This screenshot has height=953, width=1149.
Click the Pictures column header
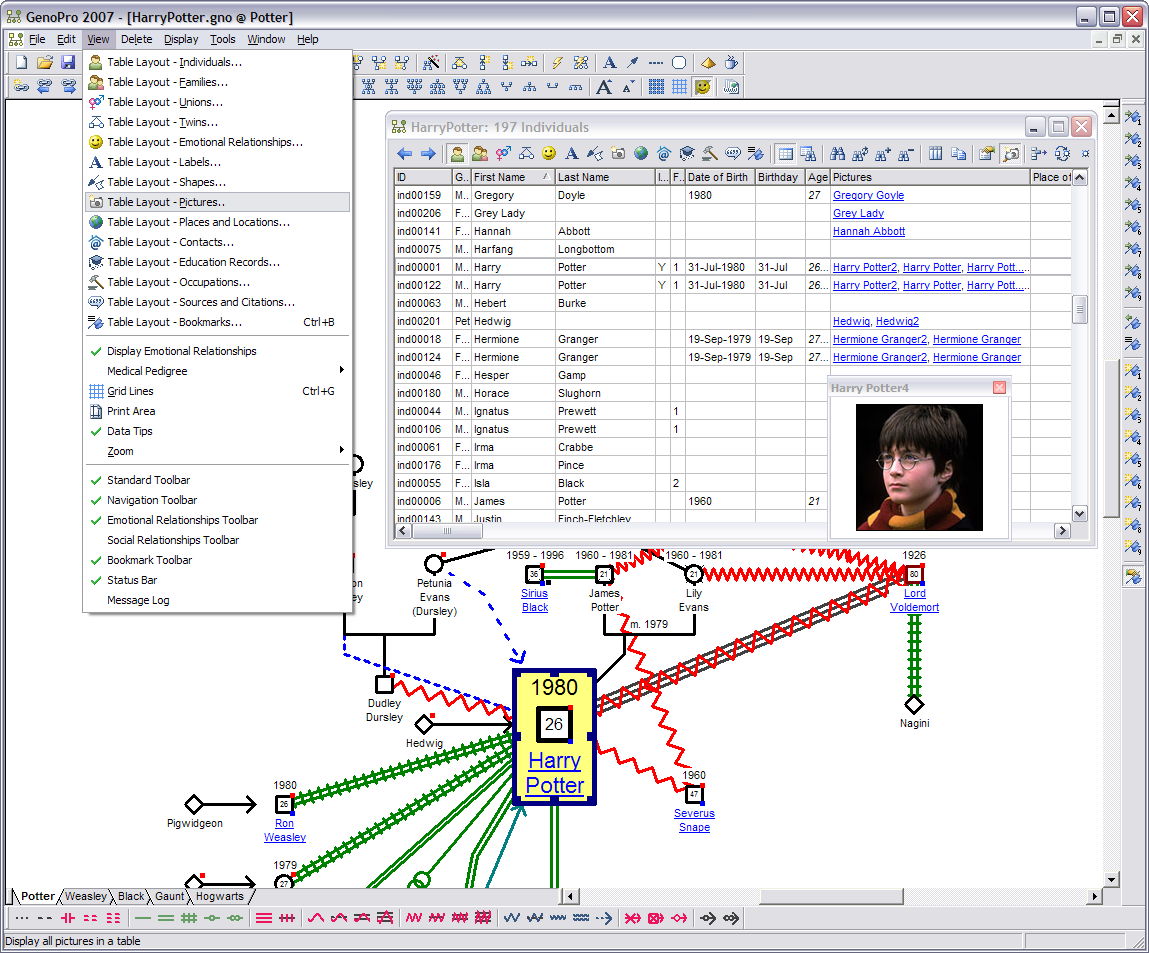[x=929, y=177]
